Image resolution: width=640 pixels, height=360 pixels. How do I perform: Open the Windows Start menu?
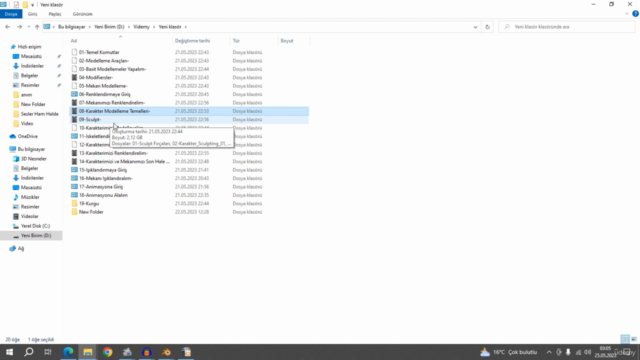(x=9, y=352)
